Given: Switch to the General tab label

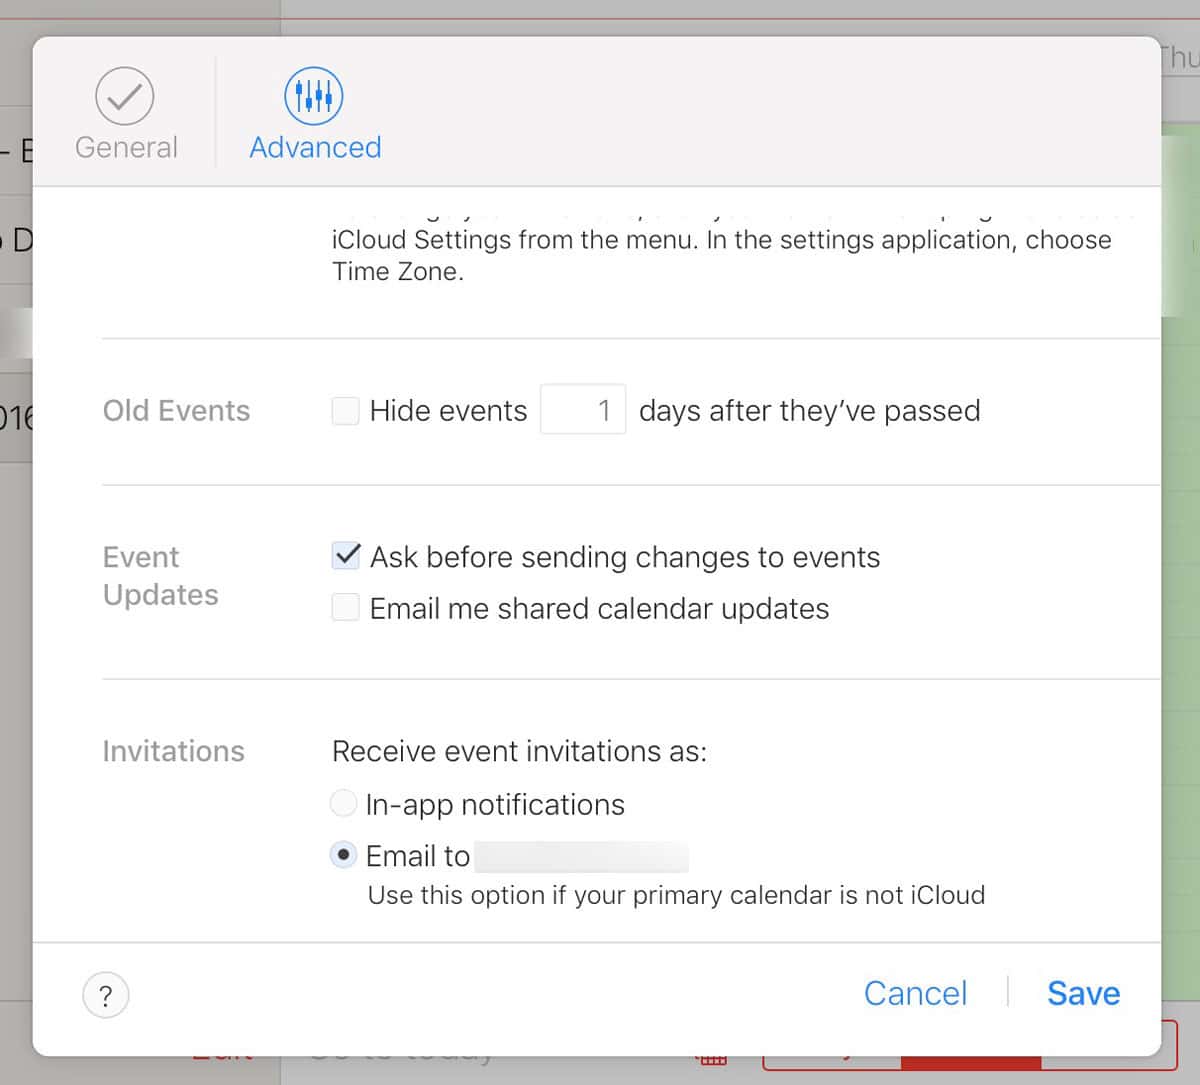Looking at the screenshot, I should [126, 147].
